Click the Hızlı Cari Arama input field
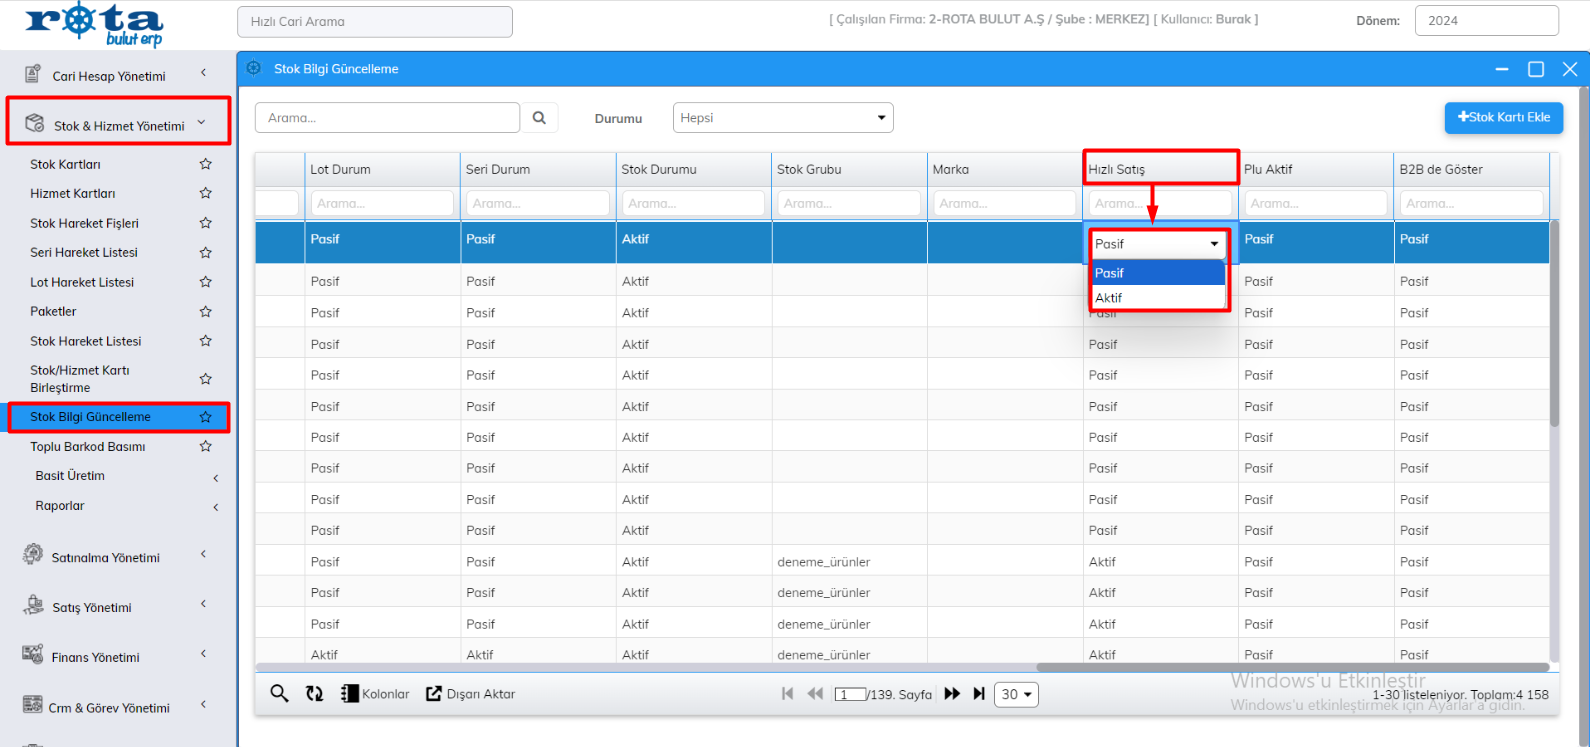 [x=374, y=21]
